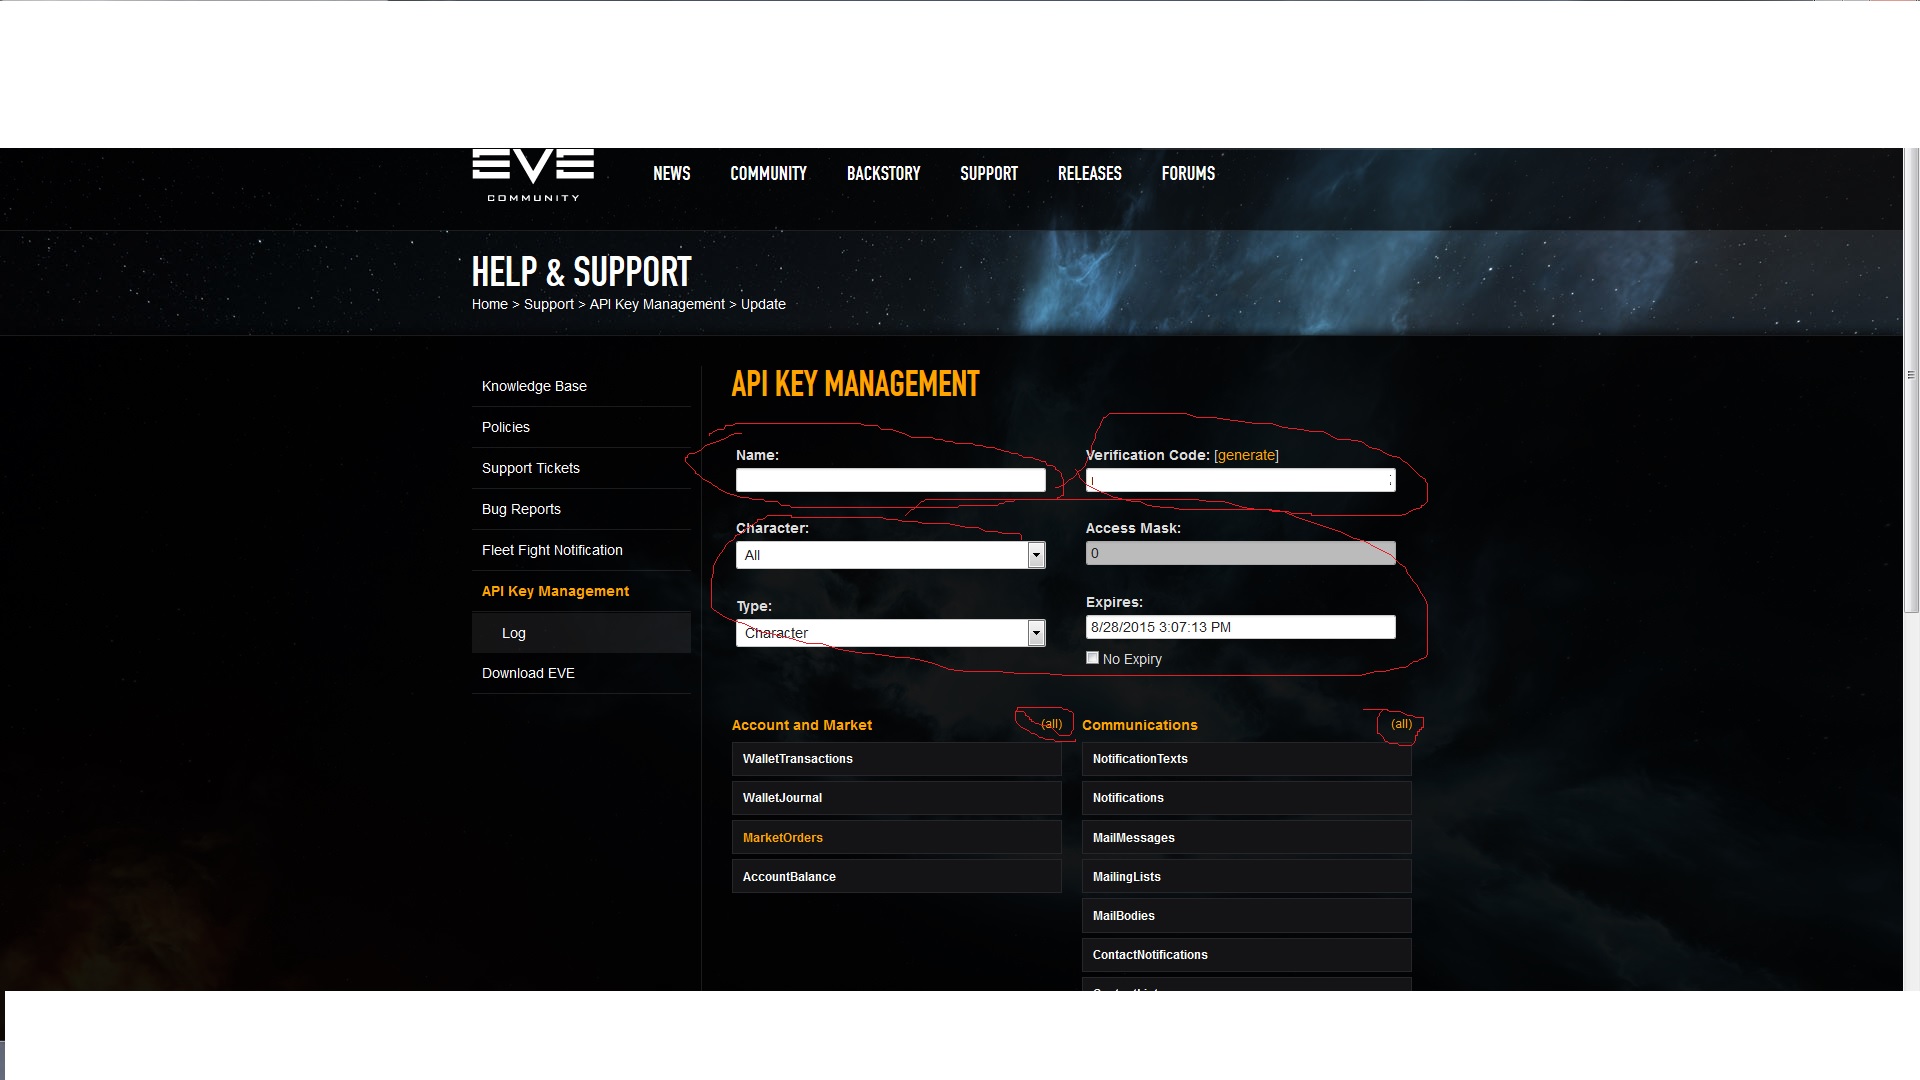Go to Support Tickets in sidebar
Viewport: 1920px width, 1080px height.
[x=531, y=468]
